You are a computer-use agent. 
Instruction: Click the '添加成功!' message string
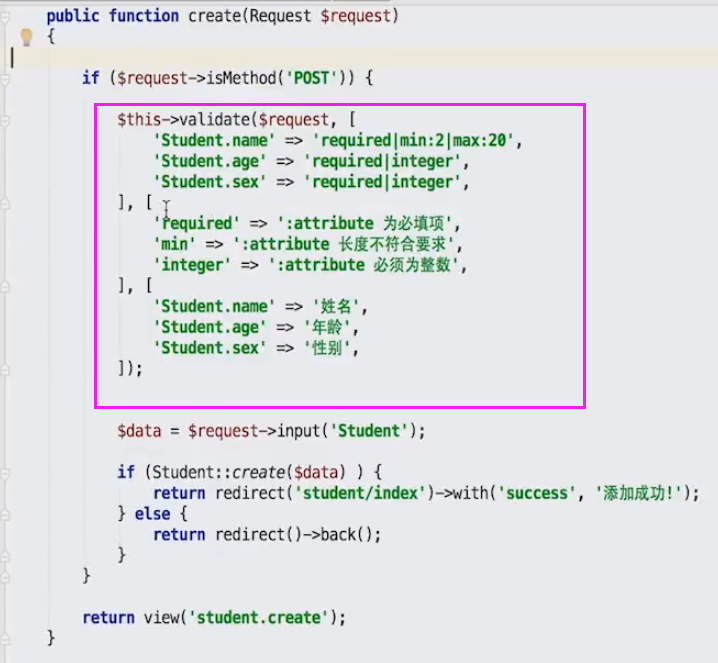coord(638,494)
